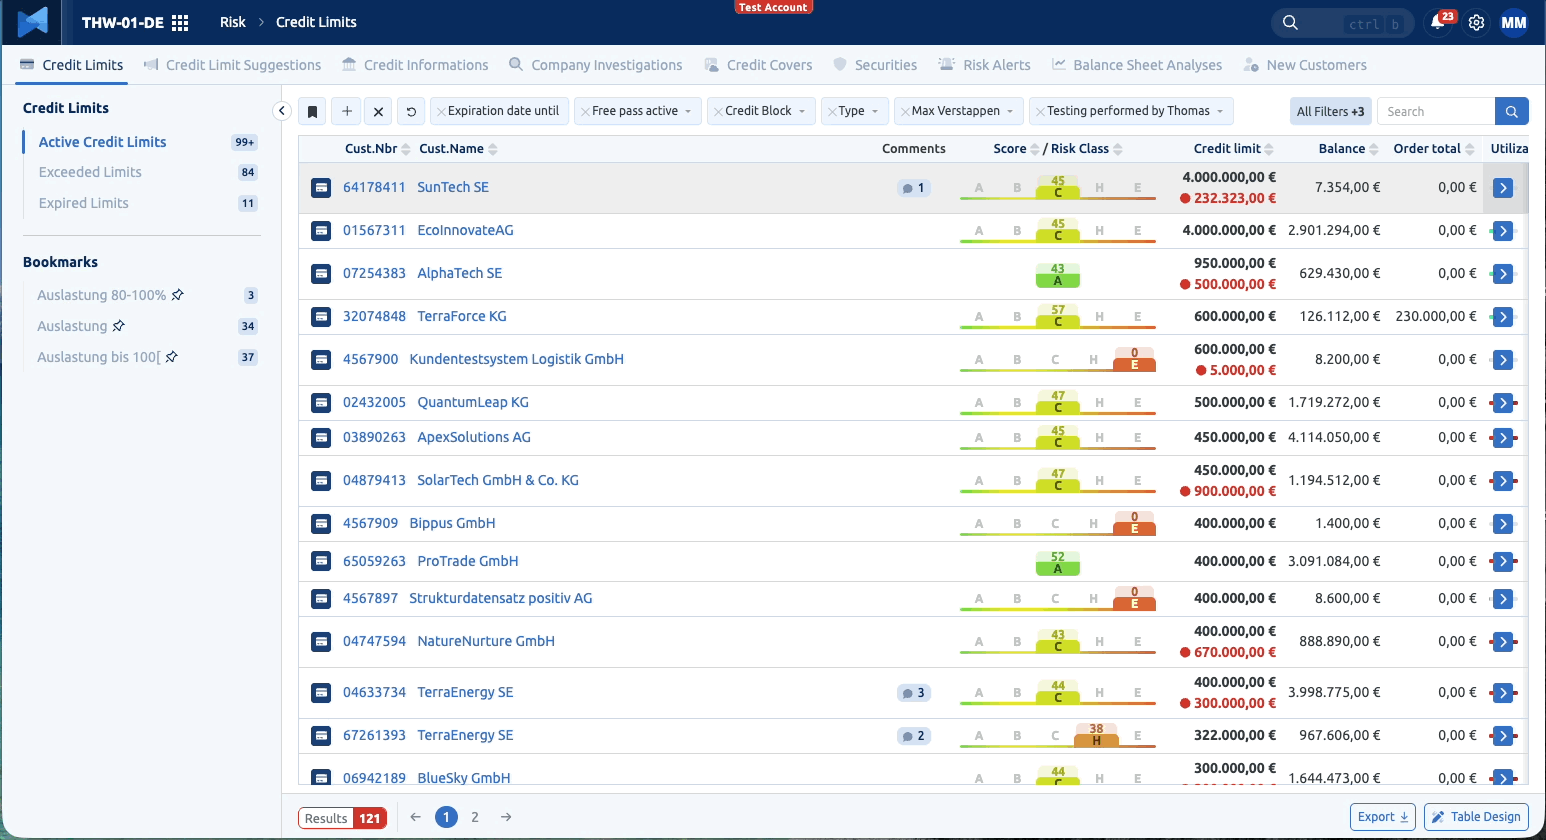
Task: Open notifications bell with 23 badge
Action: (x=1438, y=22)
